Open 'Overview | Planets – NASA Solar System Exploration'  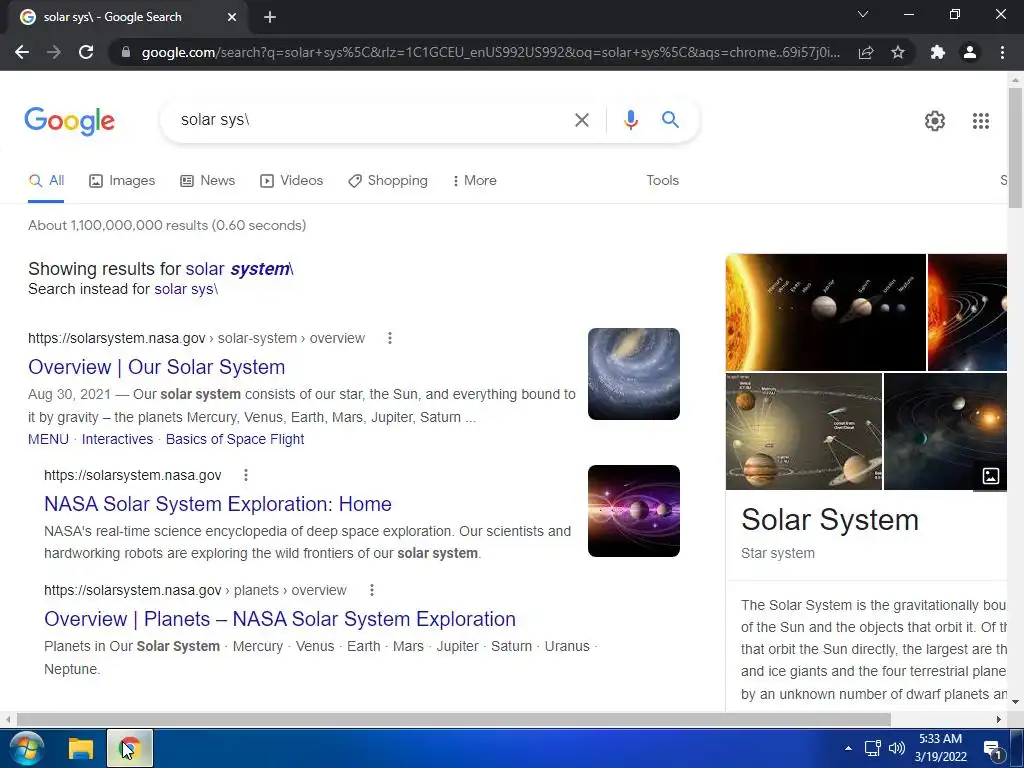pos(280,619)
